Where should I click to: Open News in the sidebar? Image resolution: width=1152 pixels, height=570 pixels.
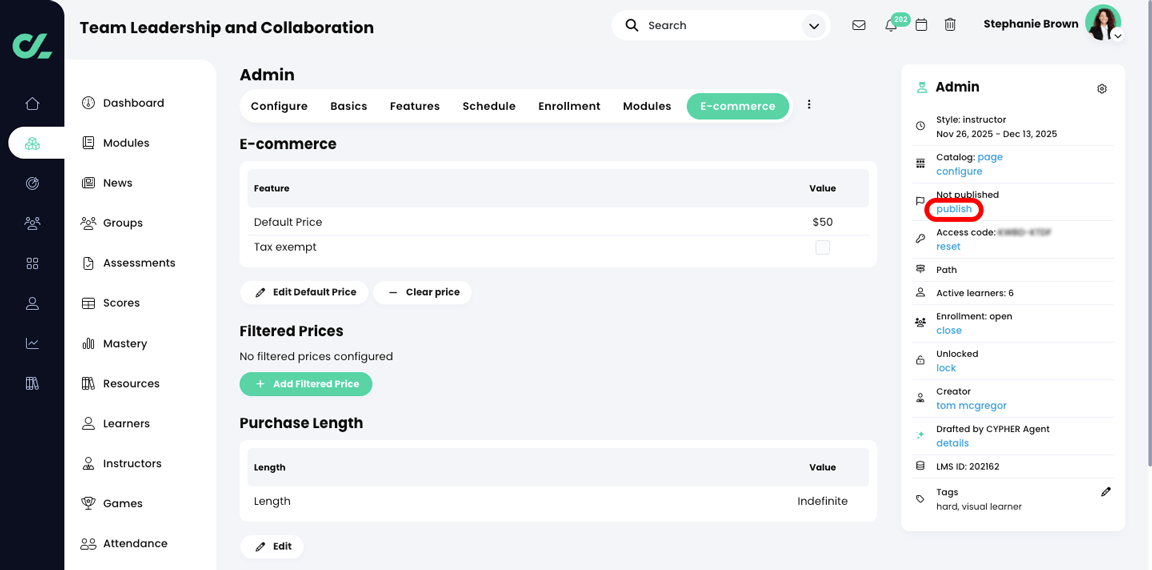pos(118,183)
